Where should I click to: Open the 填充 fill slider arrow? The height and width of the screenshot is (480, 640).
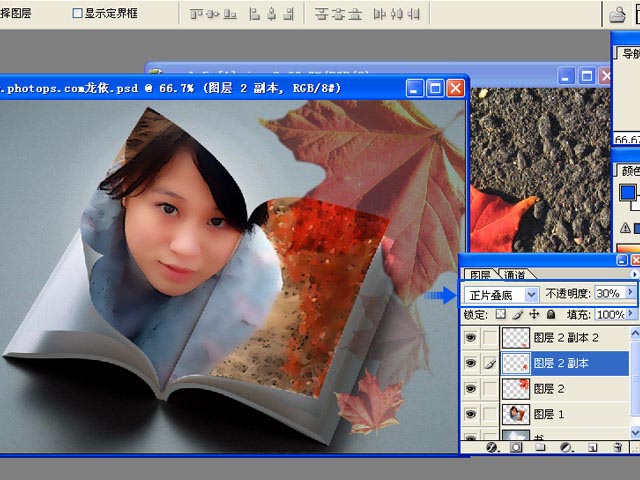631,315
